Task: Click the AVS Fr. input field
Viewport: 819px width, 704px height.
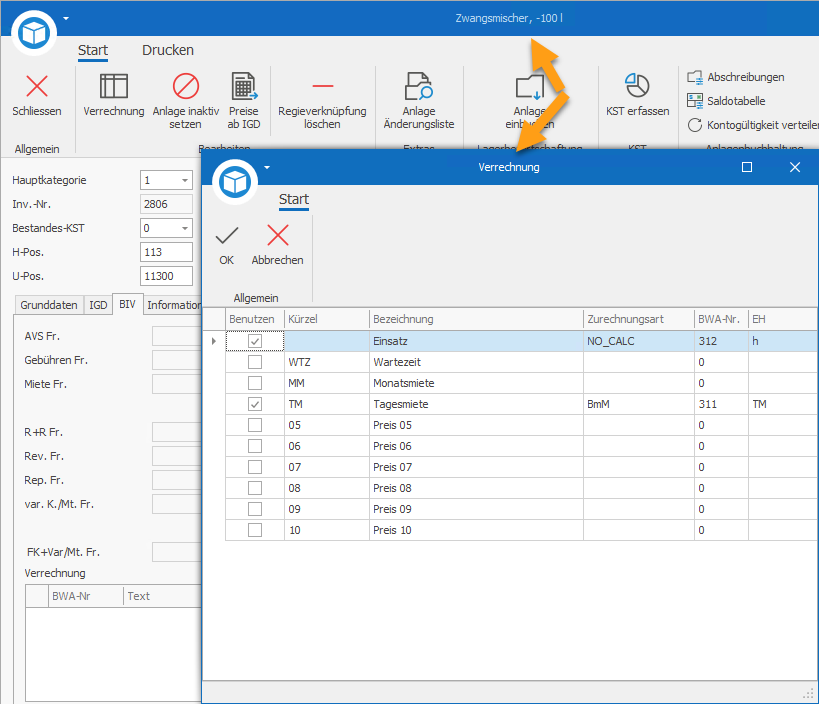Action: (x=177, y=336)
